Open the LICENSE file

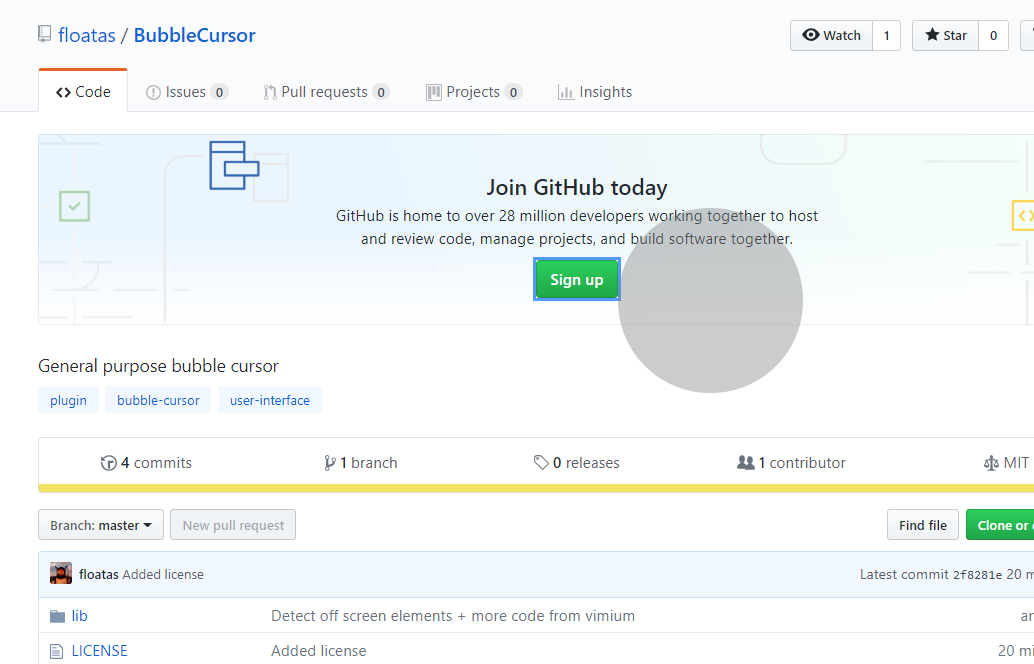click(x=100, y=651)
